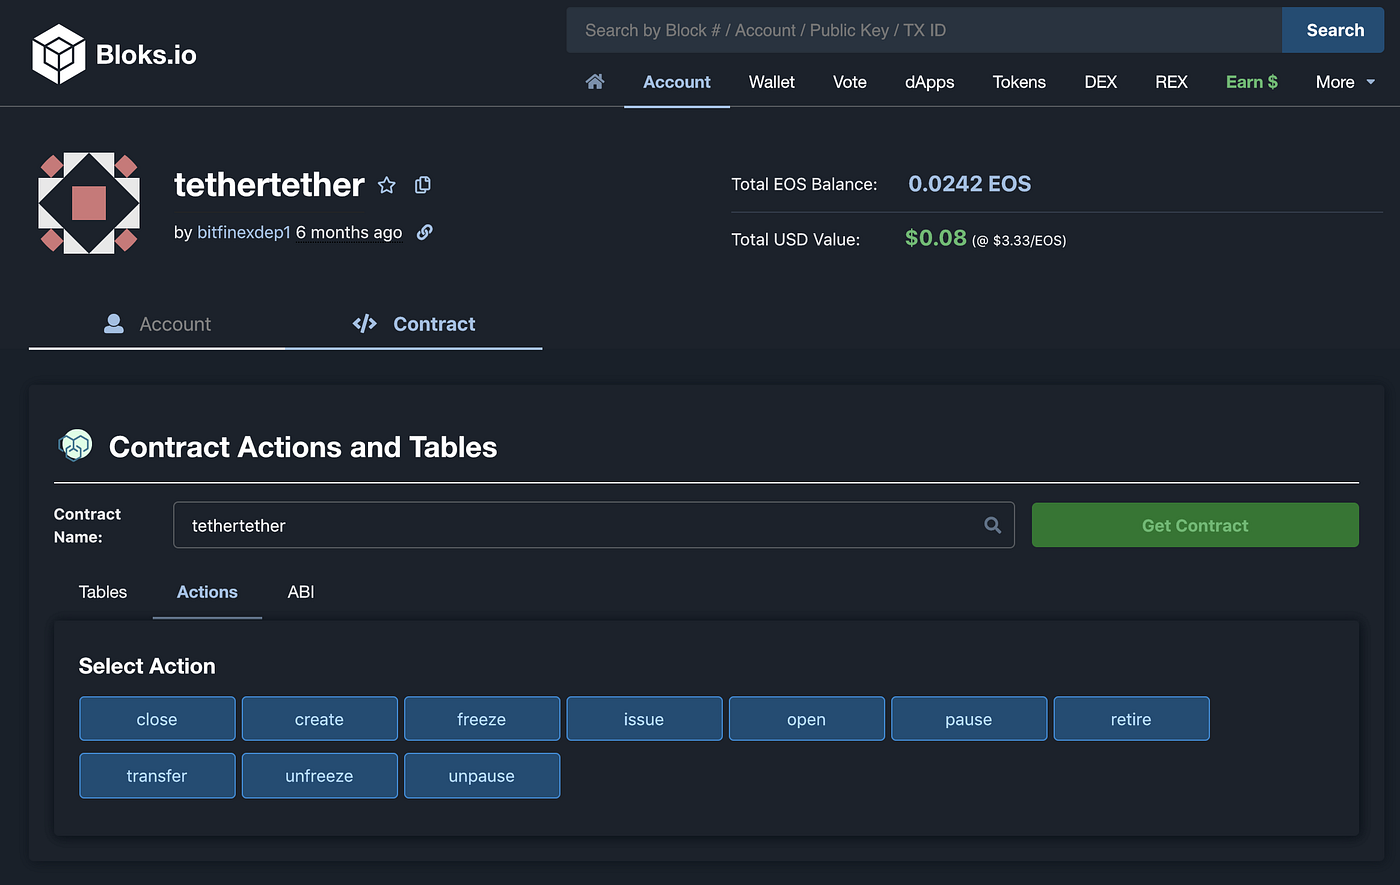Screen dimensions: 1400x885
Task: Open the Wallet nav item
Action: [x=772, y=82]
